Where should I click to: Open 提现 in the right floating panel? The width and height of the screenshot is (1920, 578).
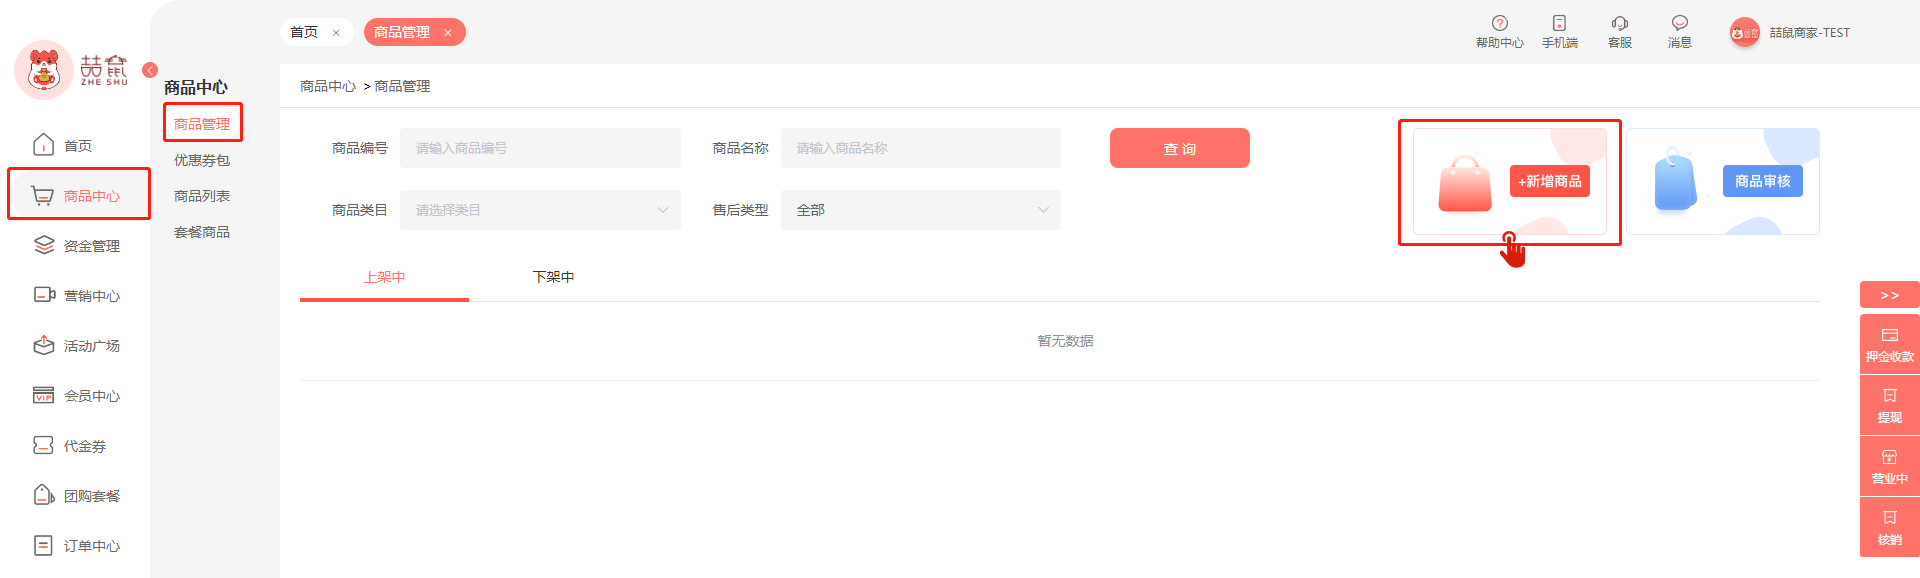(1890, 405)
